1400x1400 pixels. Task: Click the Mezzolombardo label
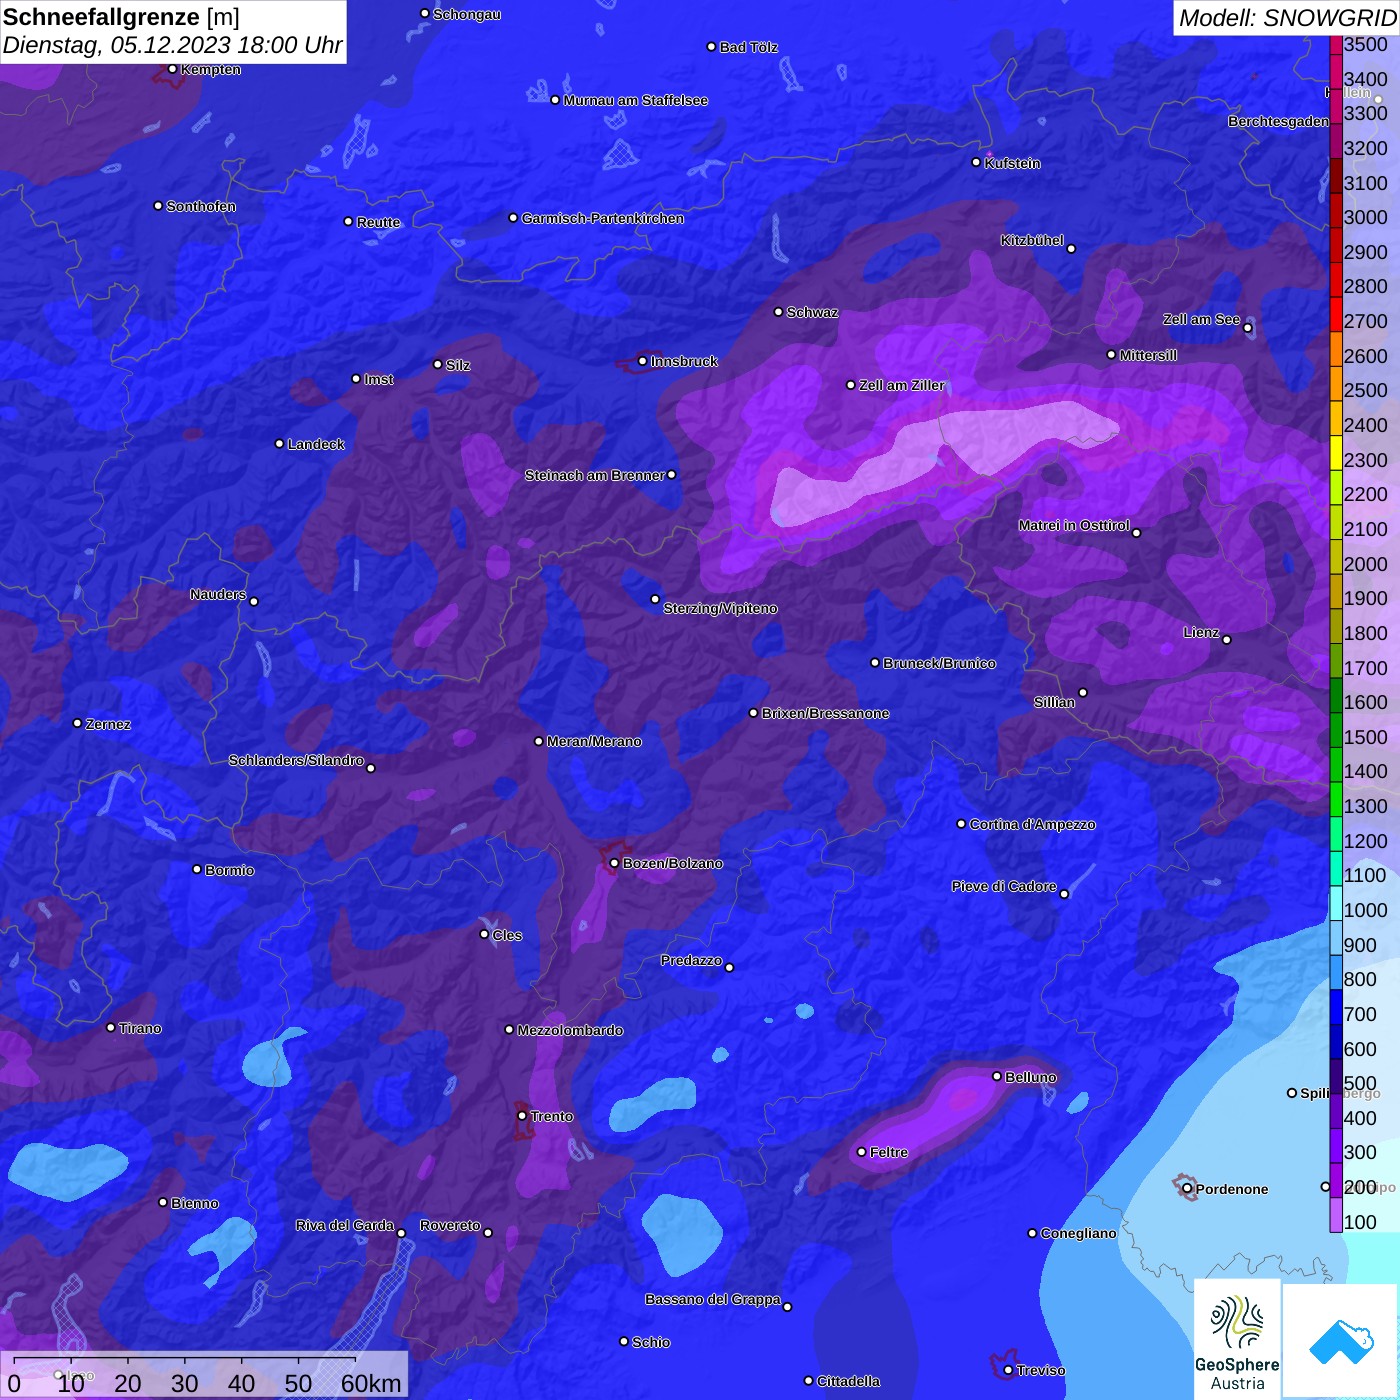click(570, 1030)
